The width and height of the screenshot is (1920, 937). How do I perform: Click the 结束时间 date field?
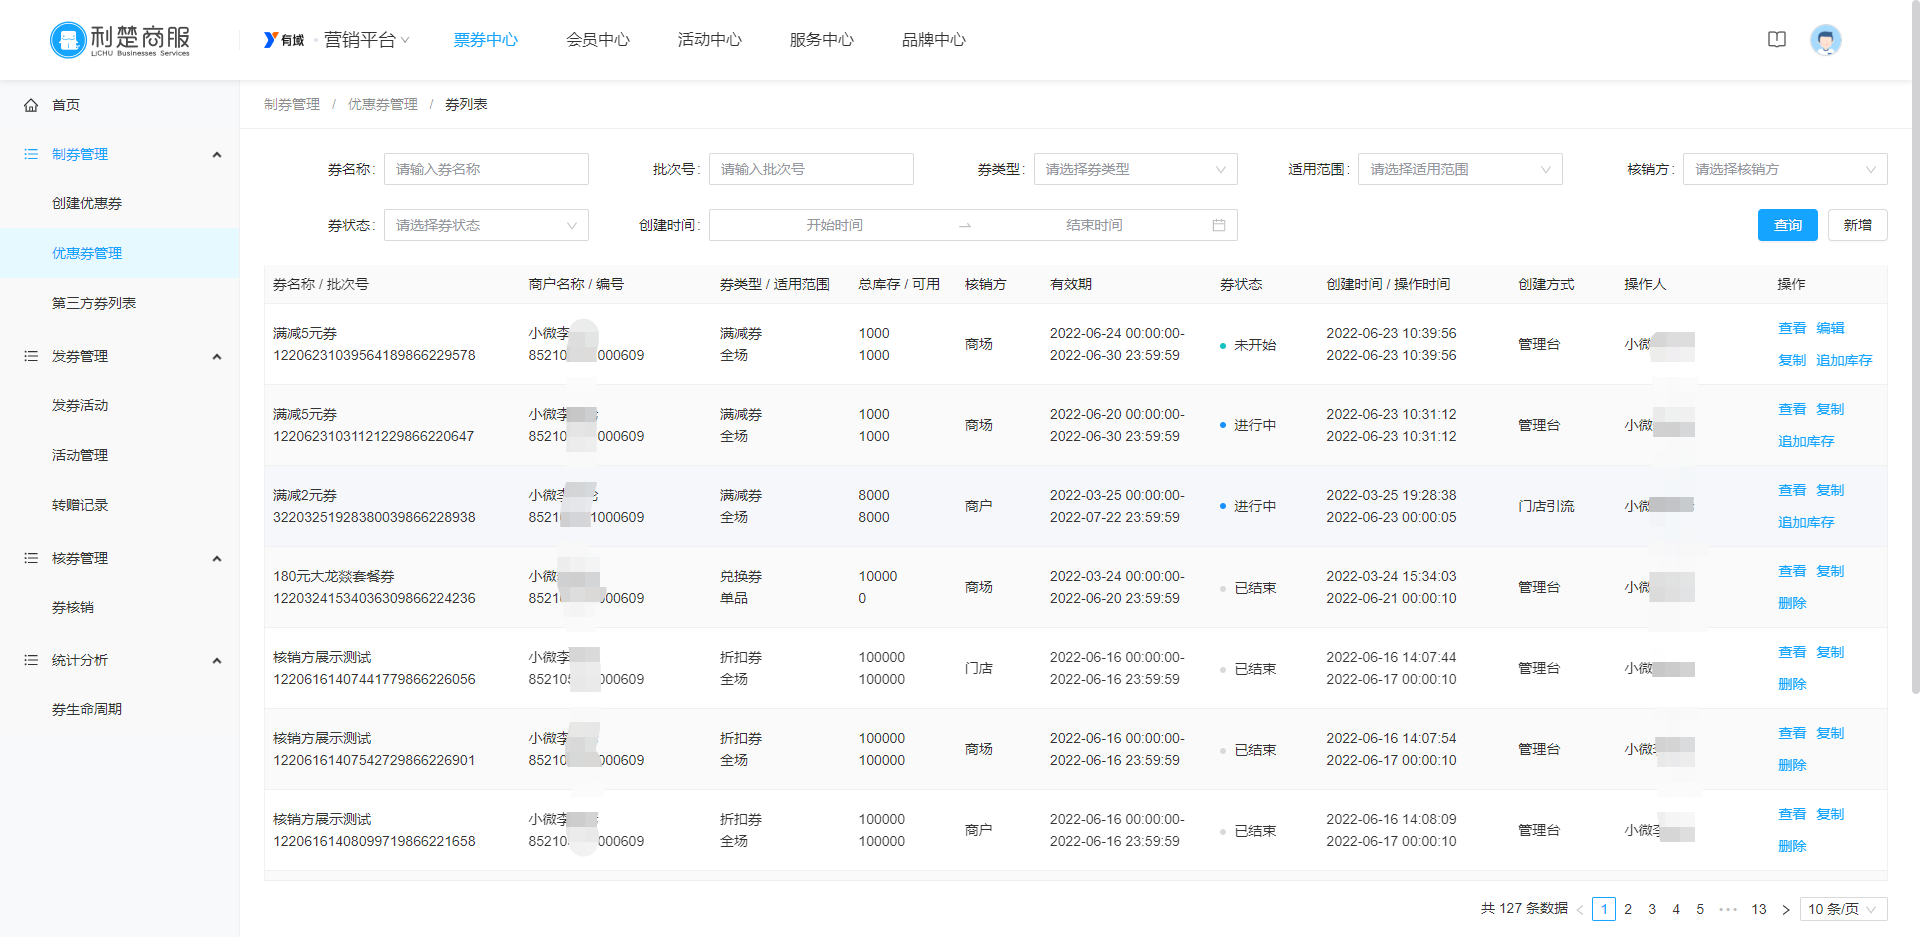[1094, 225]
